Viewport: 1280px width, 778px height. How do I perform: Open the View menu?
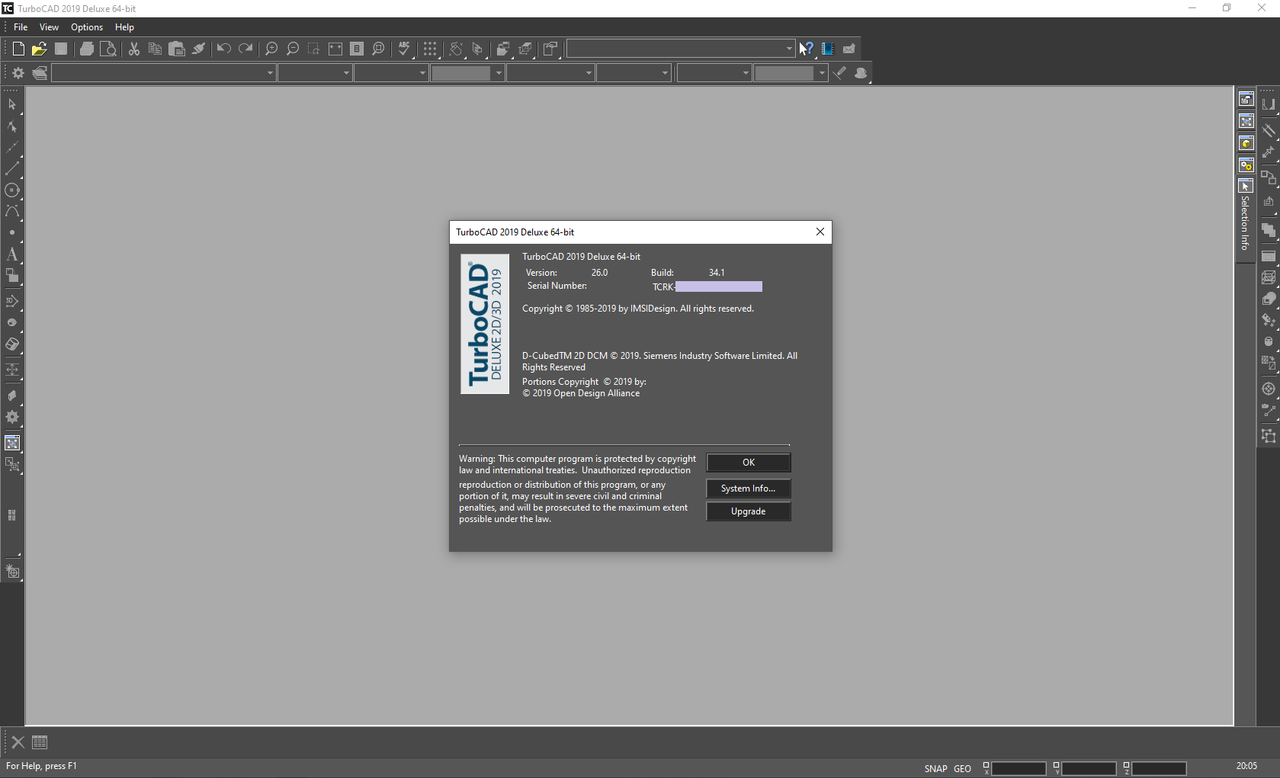coord(49,27)
